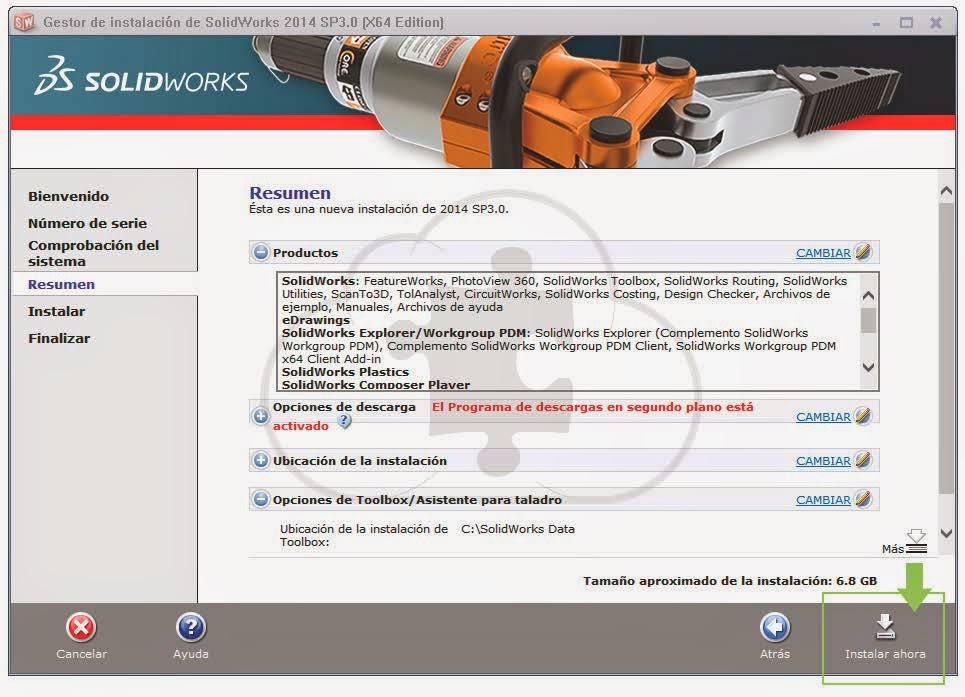The height and width of the screenshot is (697, 965).
Task: Click pencil icon beside Toolbox options CAMBIAR
Action: pos(863,500)
